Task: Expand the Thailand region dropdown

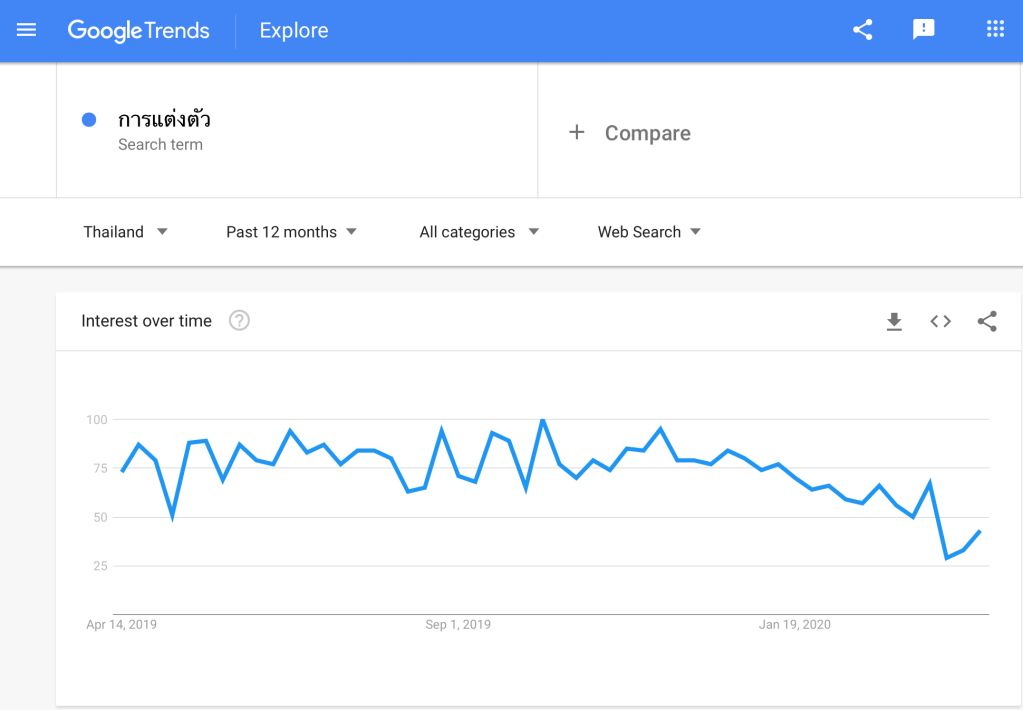Action: coord(126,232)
